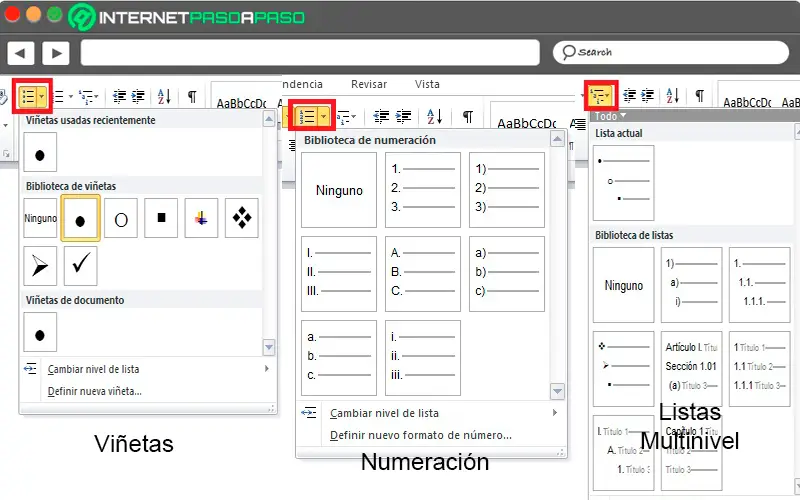The image size is (800, 500).
Task: Select the arrowhead bullet
Action: pos(40,266)
